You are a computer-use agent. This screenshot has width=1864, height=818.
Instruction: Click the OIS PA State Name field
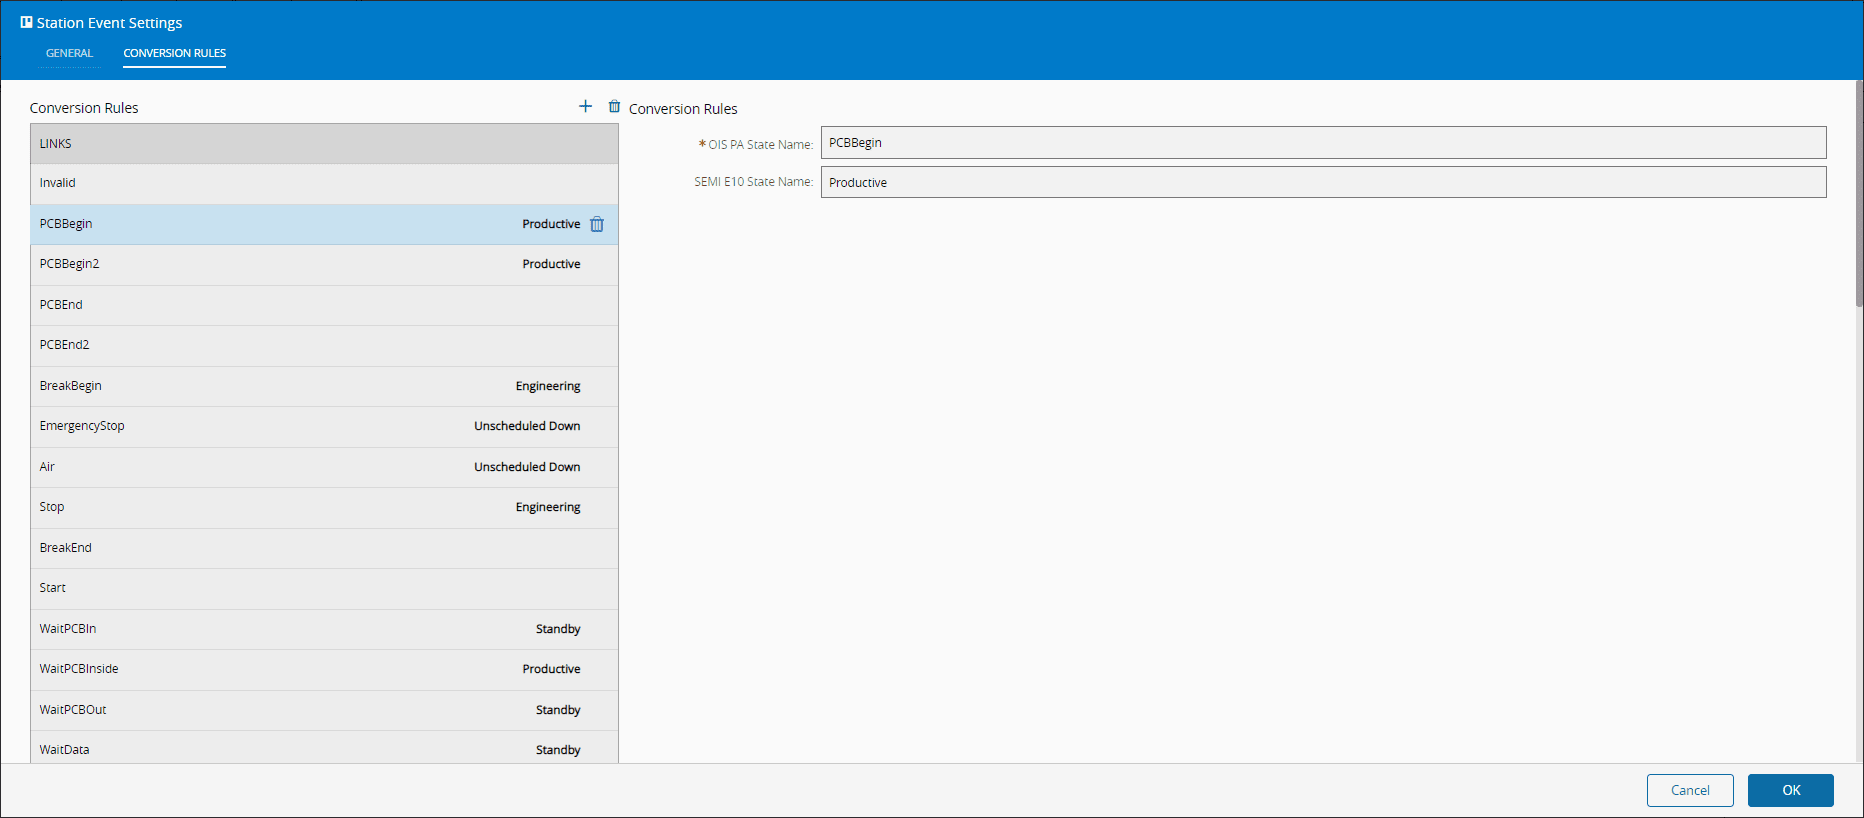click(x=1322, y=143)
